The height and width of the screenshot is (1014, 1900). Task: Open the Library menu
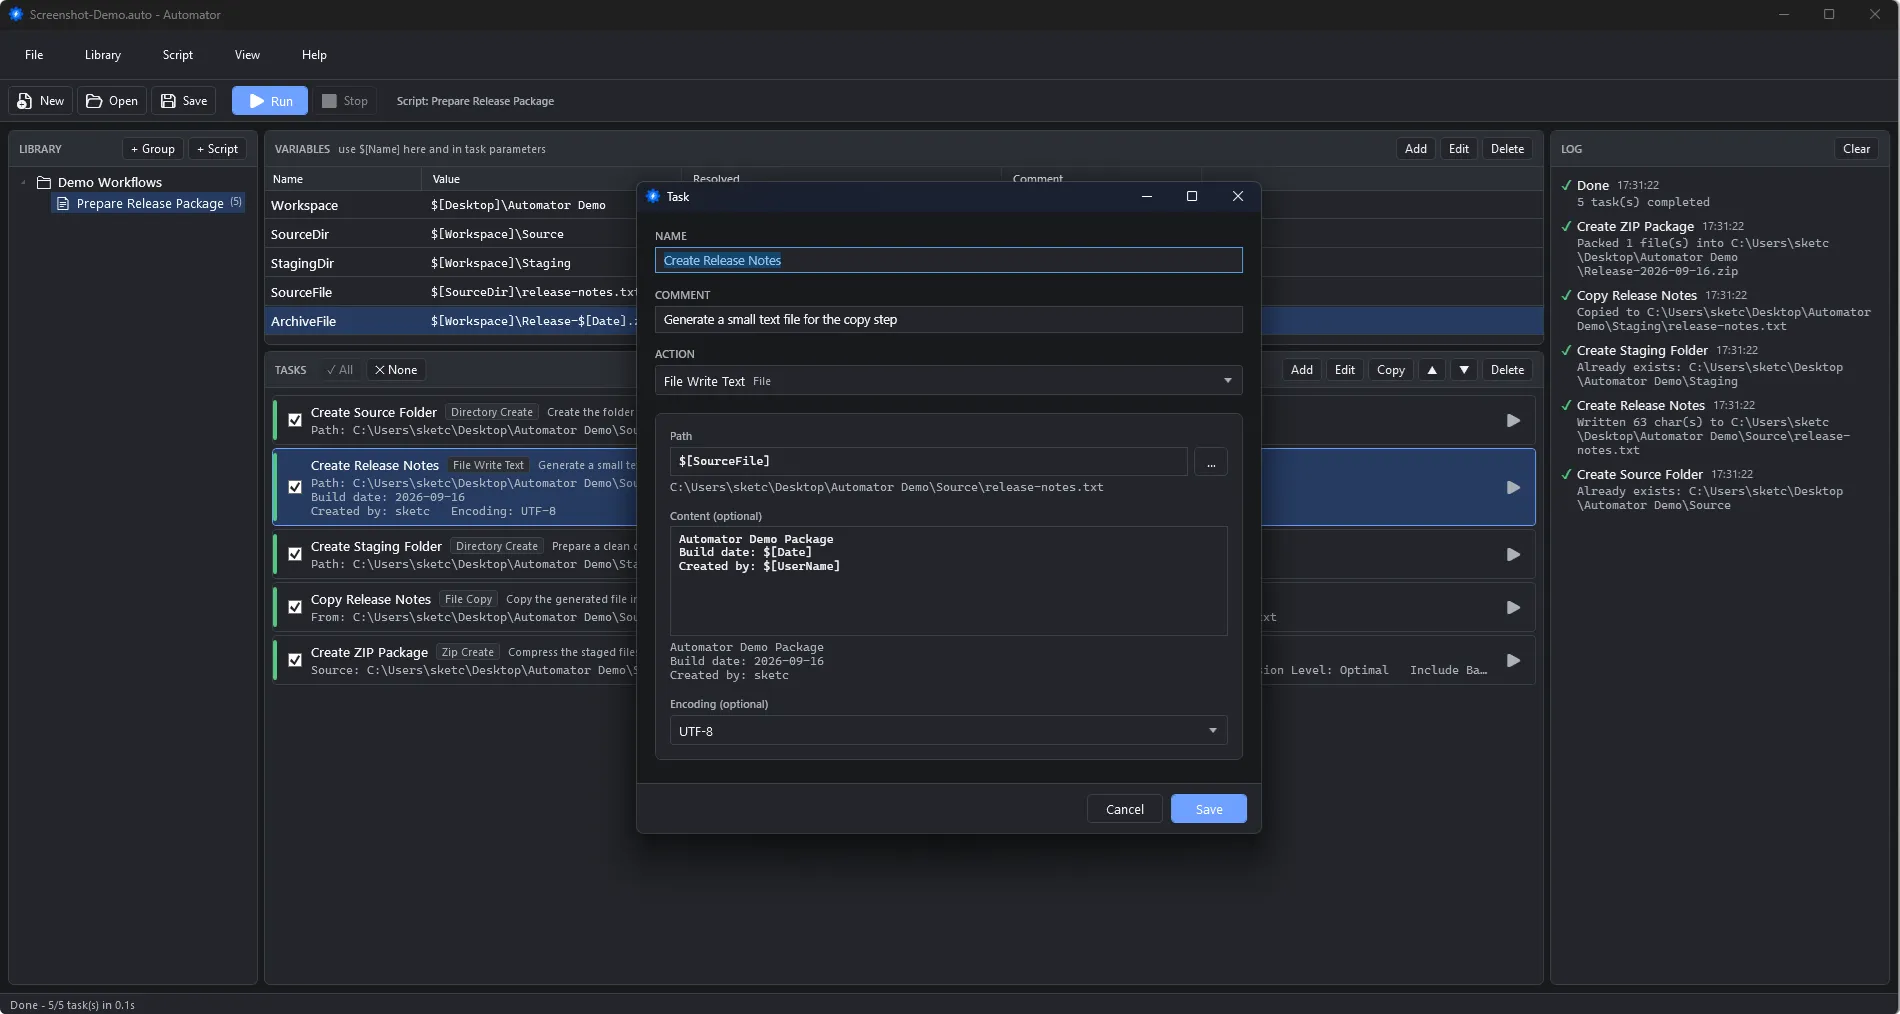tap(103, 55)
